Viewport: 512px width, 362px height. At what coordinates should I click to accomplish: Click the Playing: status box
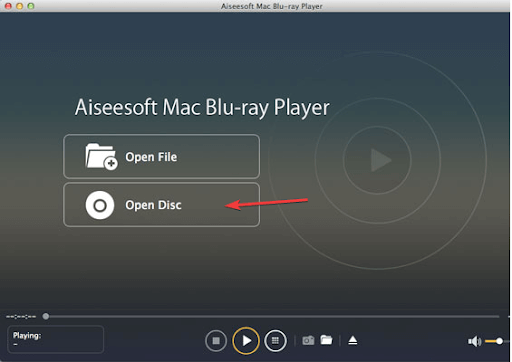(55, 339)
